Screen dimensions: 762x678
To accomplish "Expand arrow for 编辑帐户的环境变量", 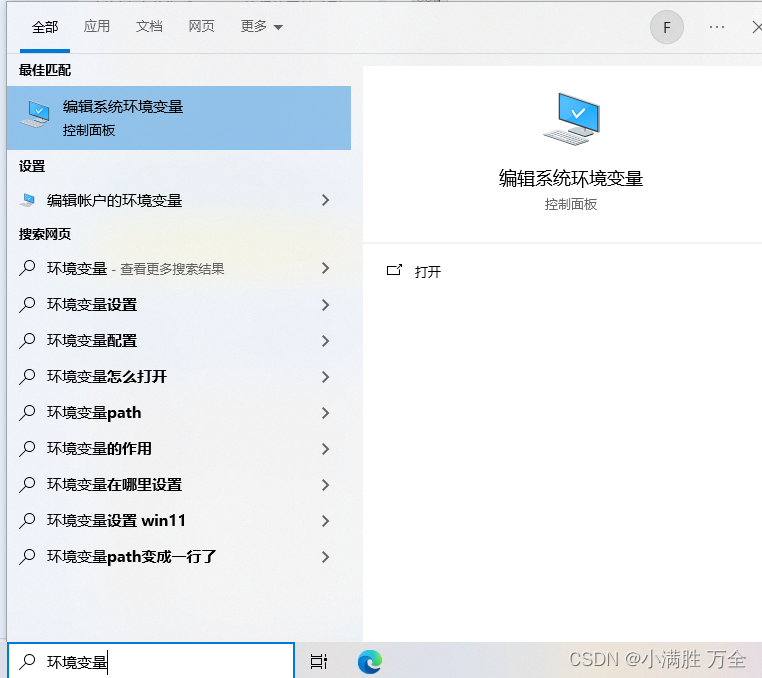I will pos(326,200).
